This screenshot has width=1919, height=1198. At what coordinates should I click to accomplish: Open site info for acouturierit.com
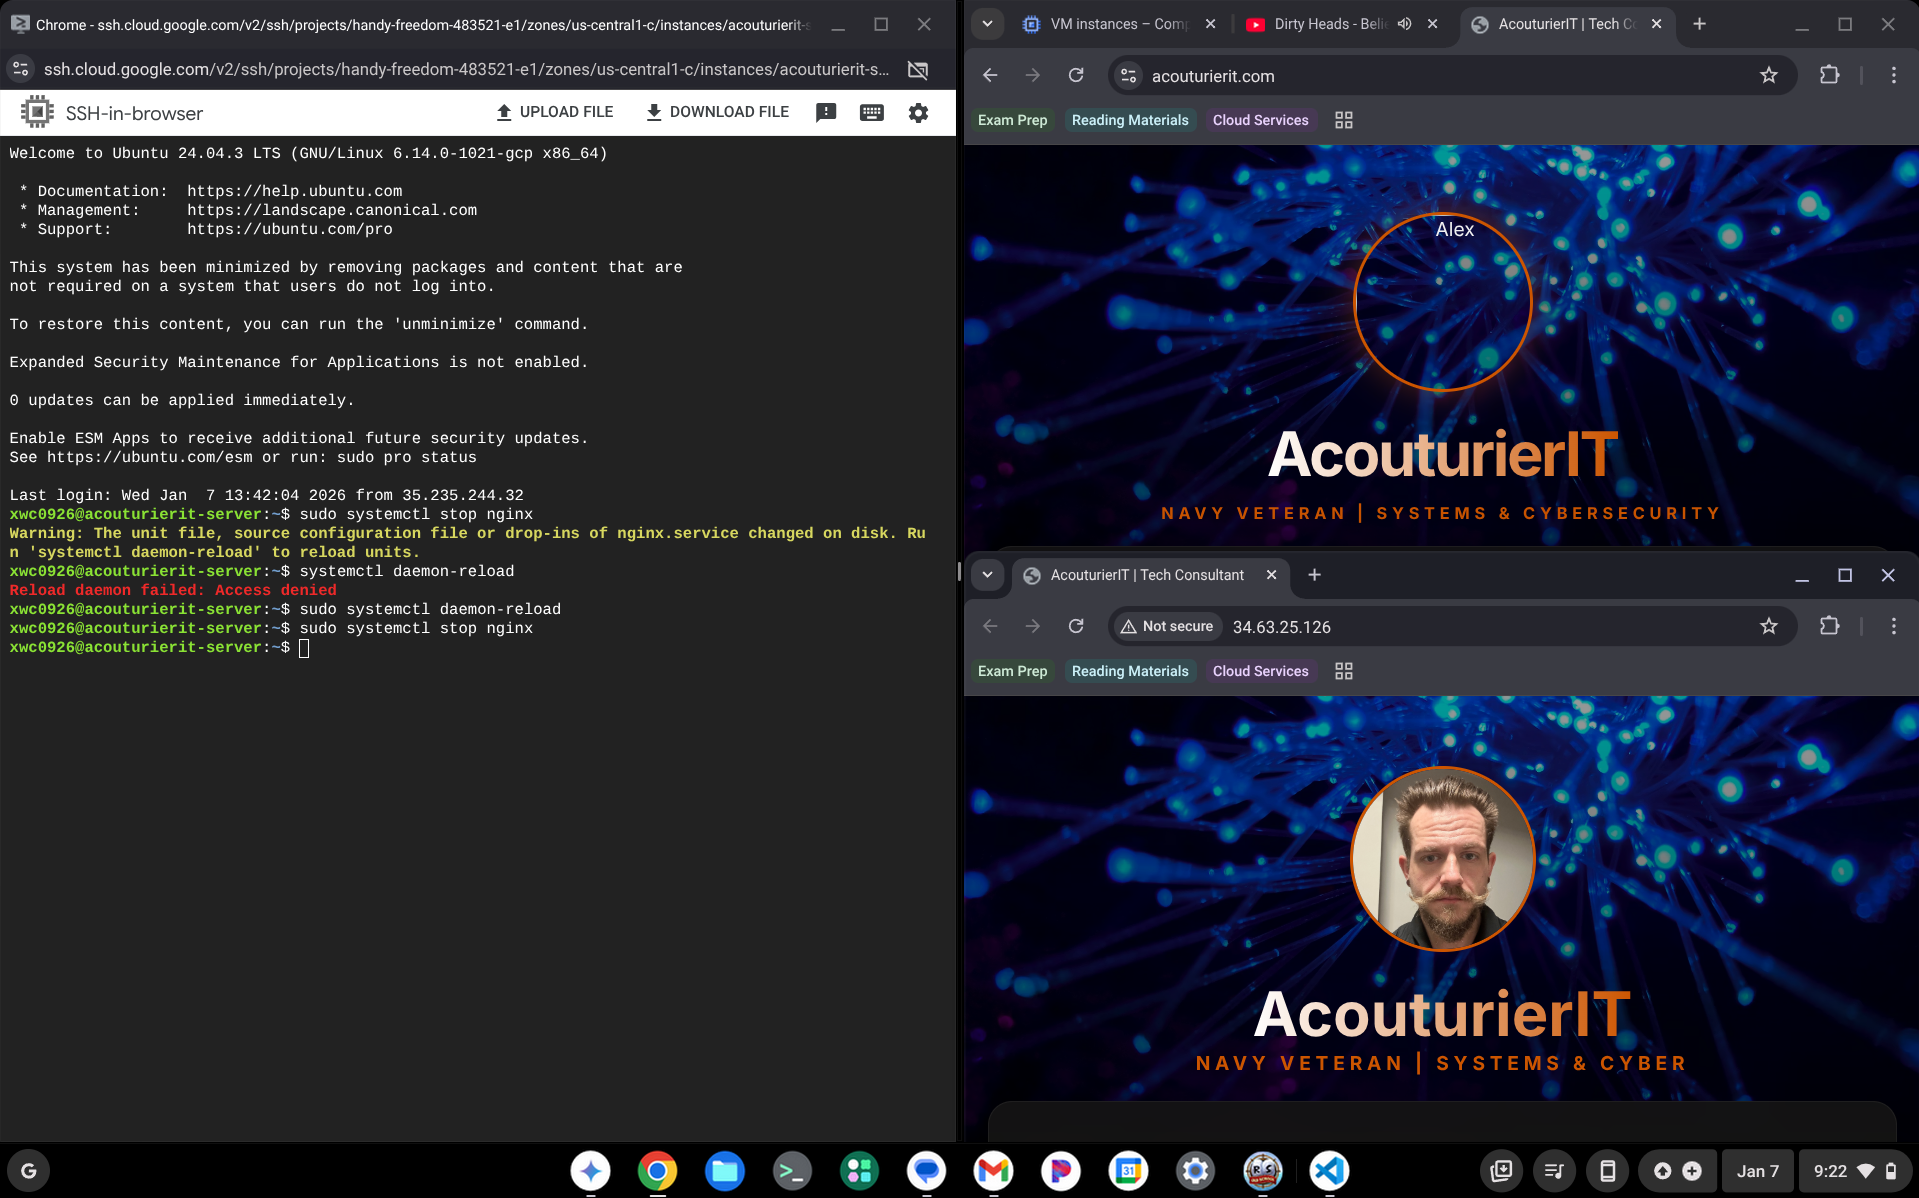[x=1129, y=76]
